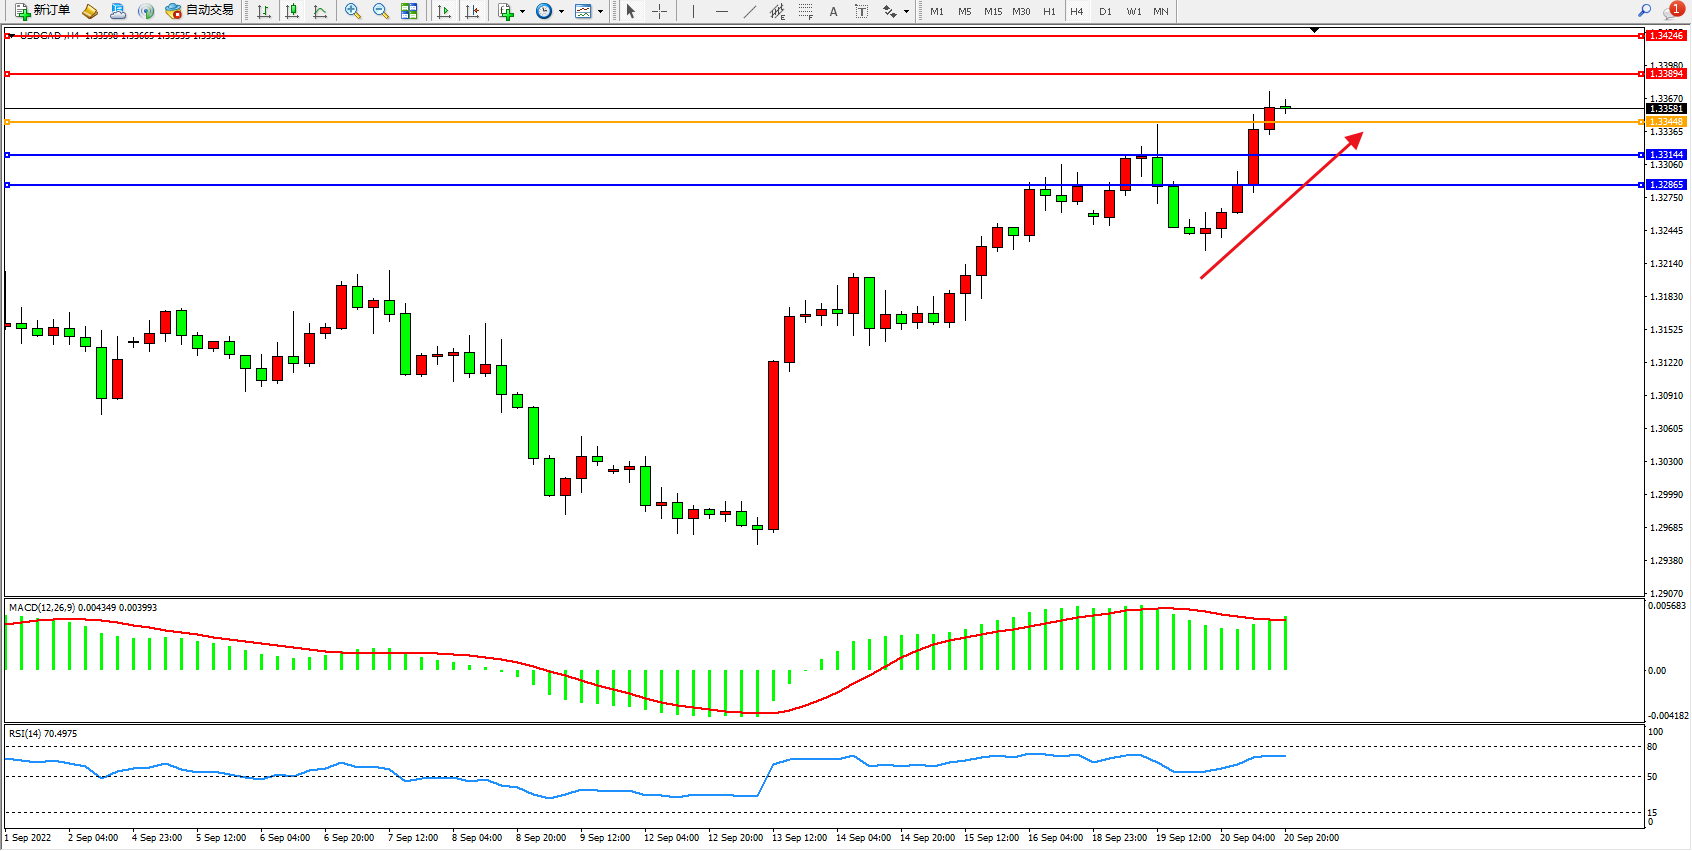Zoom out on the chart

[x=381, y=11]
